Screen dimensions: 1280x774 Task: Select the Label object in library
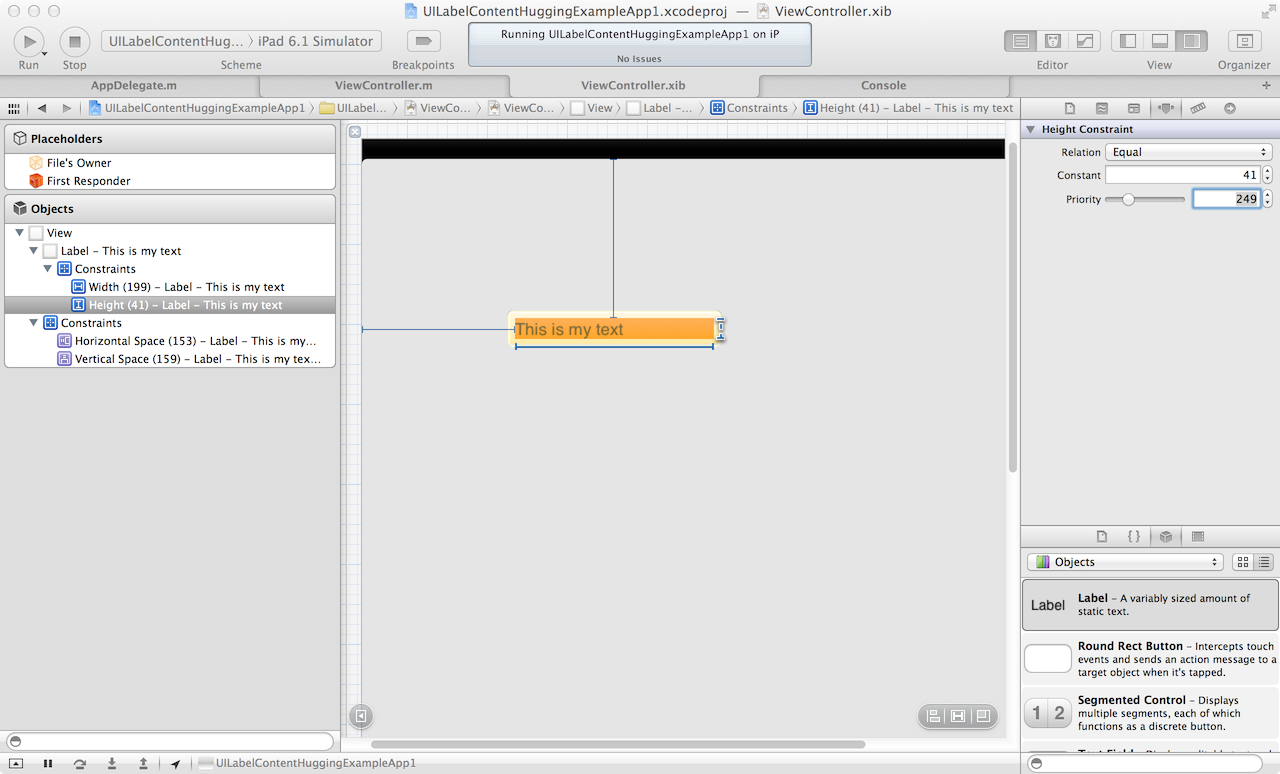(1150, 605)
